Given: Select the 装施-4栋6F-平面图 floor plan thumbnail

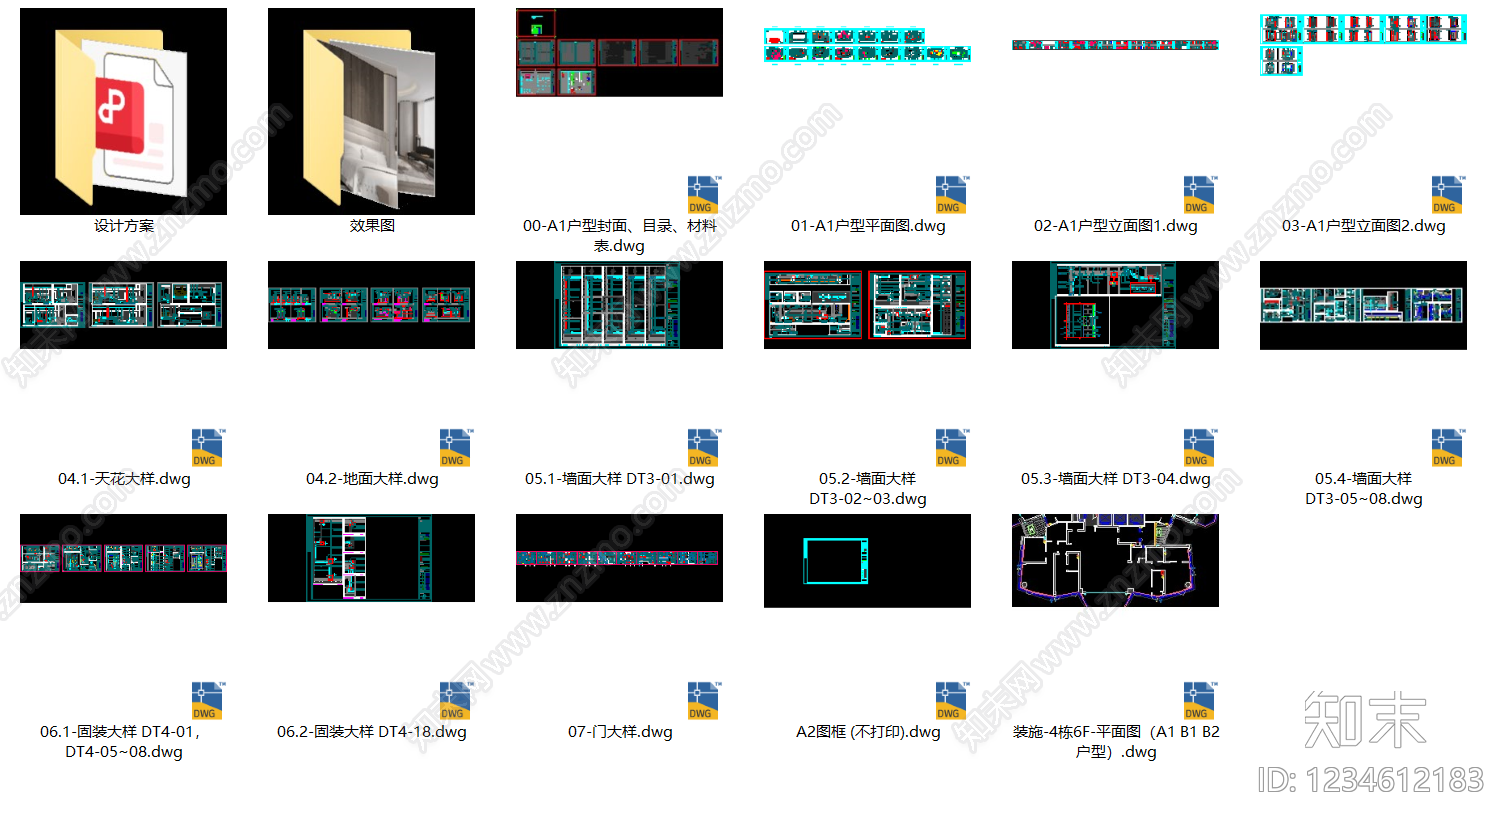Looking at the screenshot, I should tap(1115, 560).
